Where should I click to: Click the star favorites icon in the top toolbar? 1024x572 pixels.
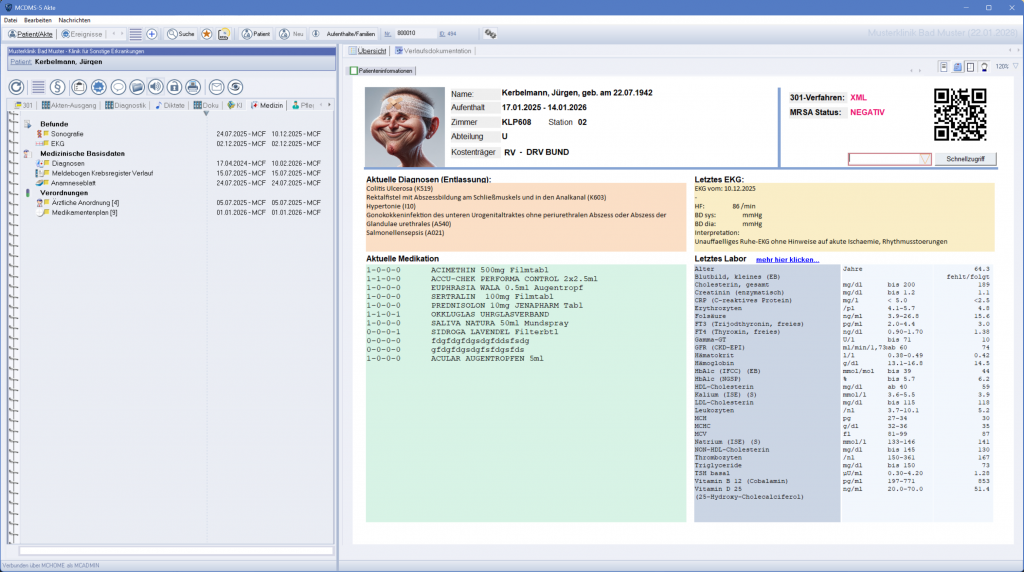(206, 33)
